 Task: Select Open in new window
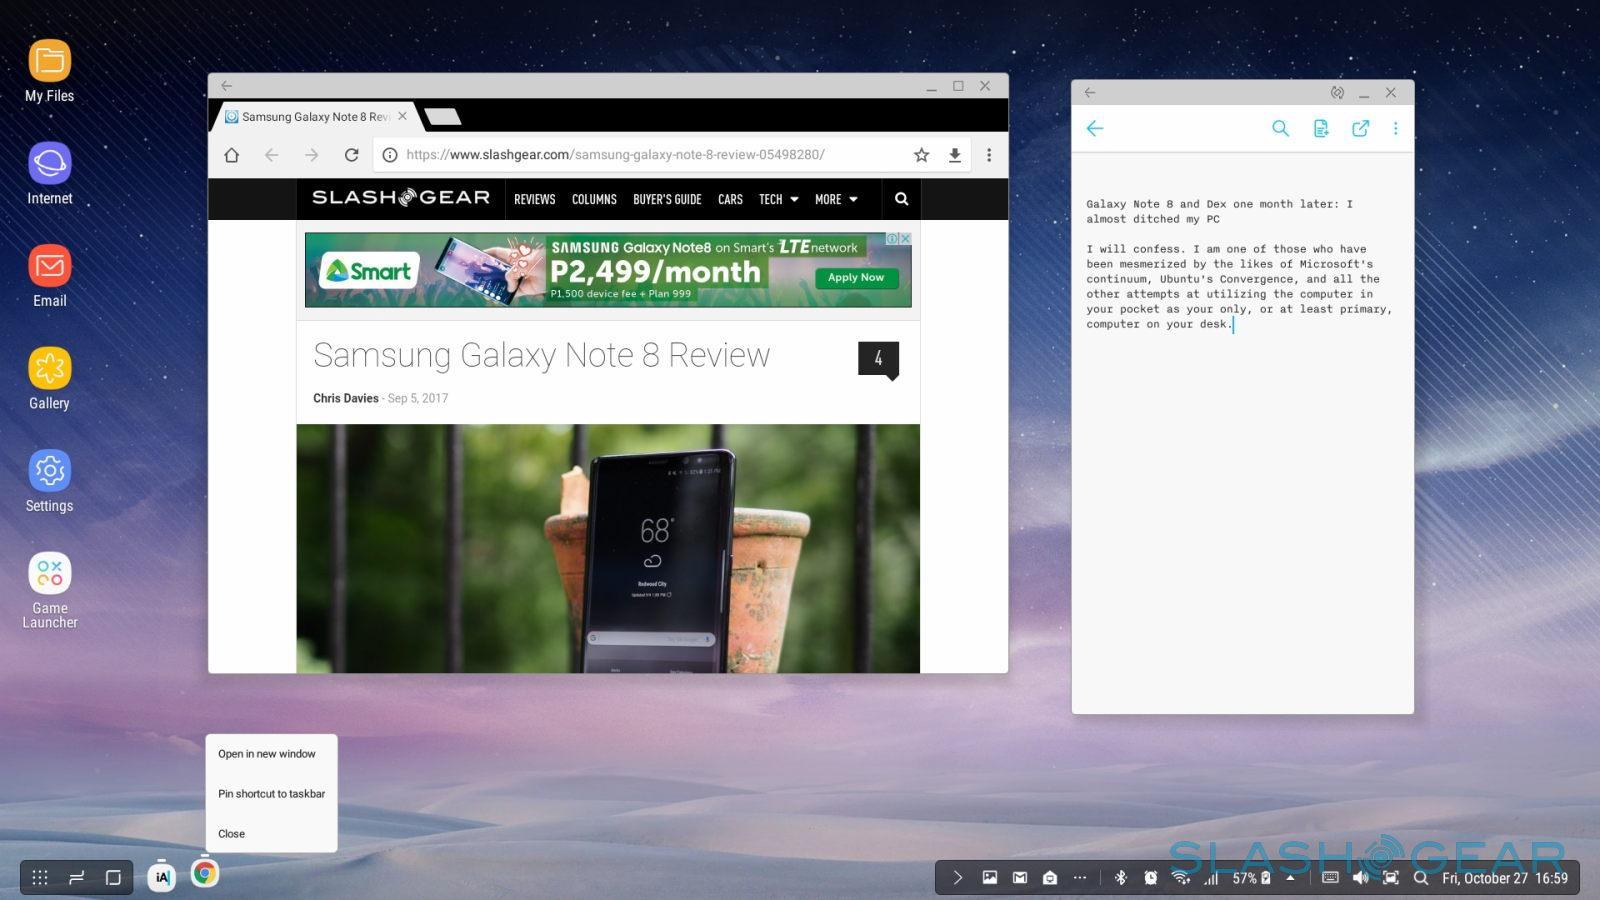pyautogui.click(x=267, y=754)
